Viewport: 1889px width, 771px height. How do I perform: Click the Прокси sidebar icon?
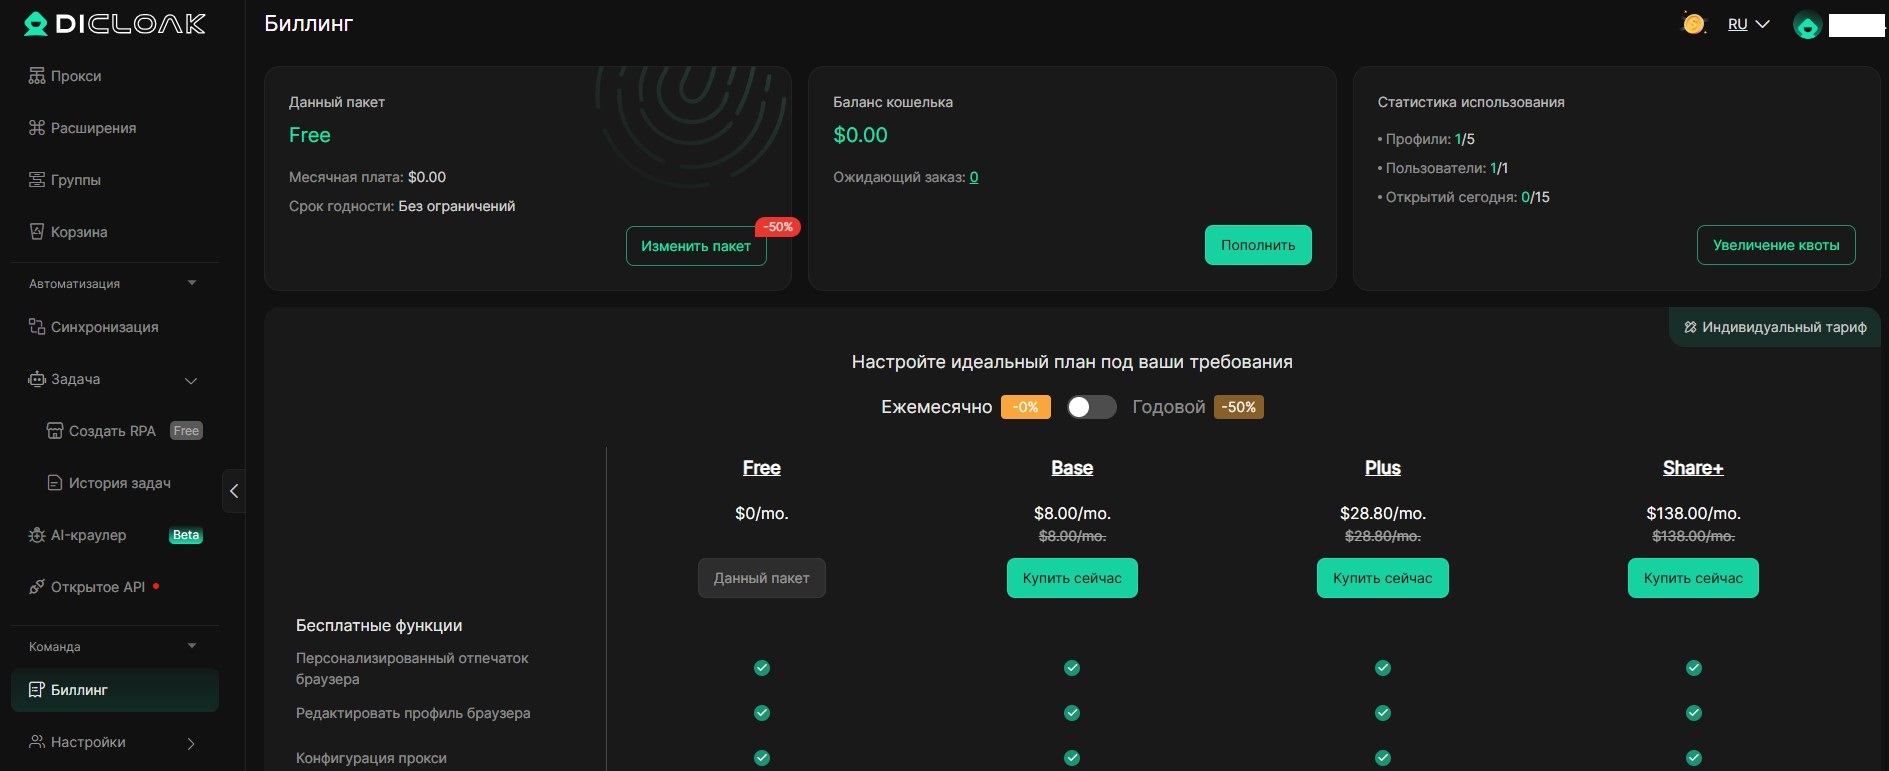(37, 76)
